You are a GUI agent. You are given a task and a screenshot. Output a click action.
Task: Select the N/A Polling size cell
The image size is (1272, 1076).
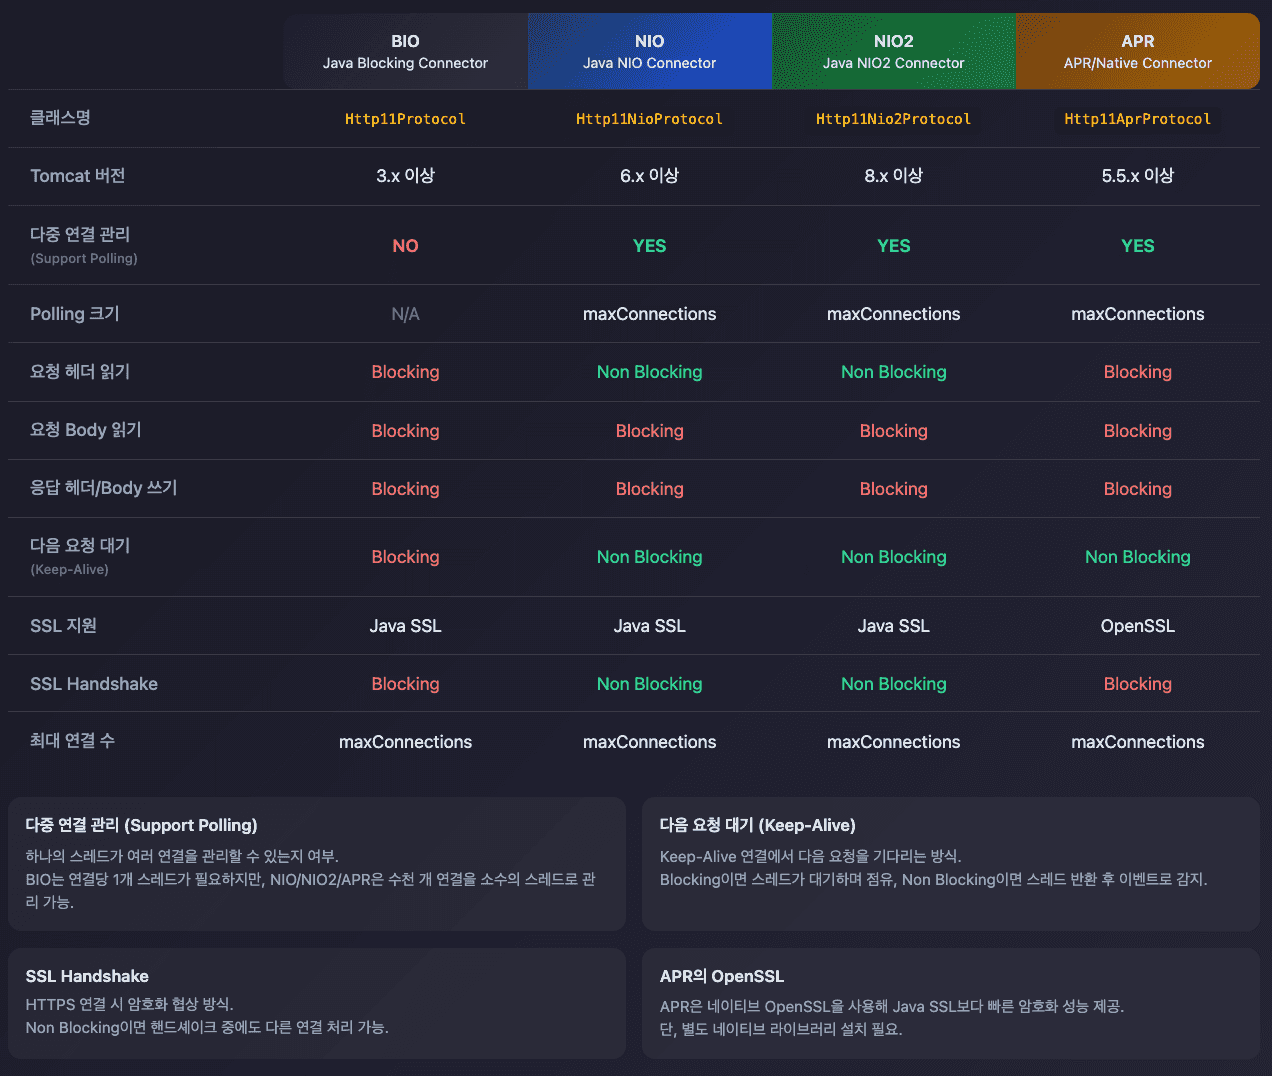click(x=405, y=314)
